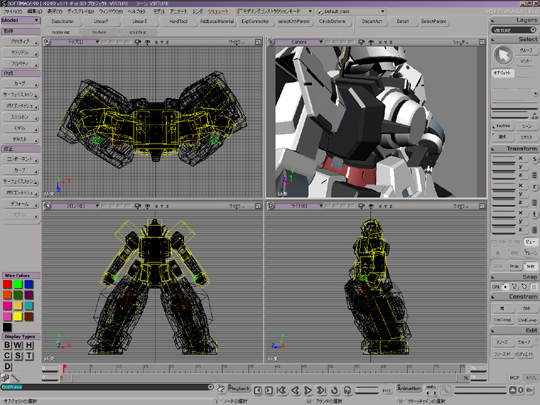Click the デフォーム button in left panel
The image size is (540, 405).
[x=20, y=204]
